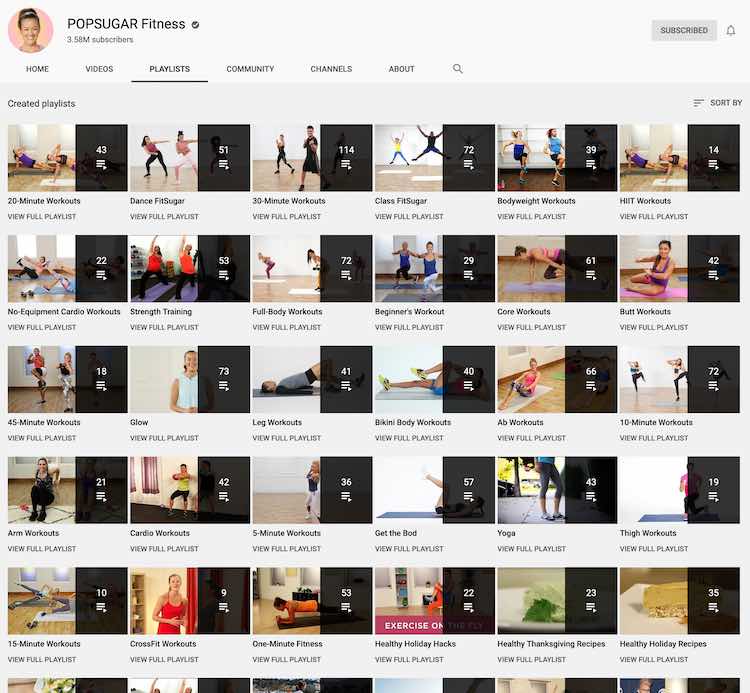View full playlist for Bikini Body Workouts
750x693 pixels.
(409, 438)
